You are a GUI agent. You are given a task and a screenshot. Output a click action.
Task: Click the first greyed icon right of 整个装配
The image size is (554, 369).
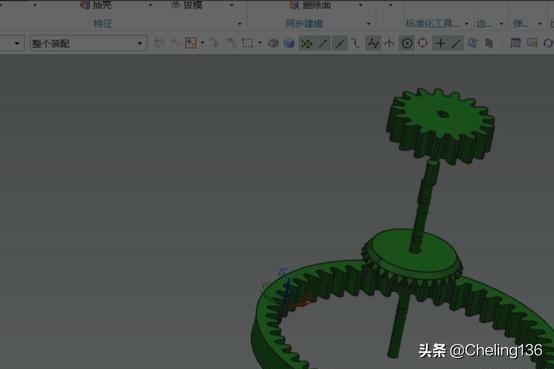(x=159, y=43)
